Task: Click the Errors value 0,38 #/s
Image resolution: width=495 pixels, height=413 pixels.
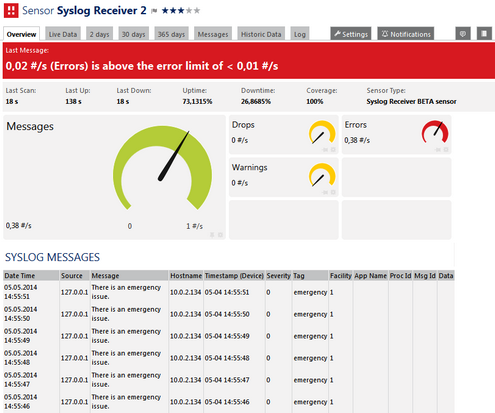Action: pos(357,140)
